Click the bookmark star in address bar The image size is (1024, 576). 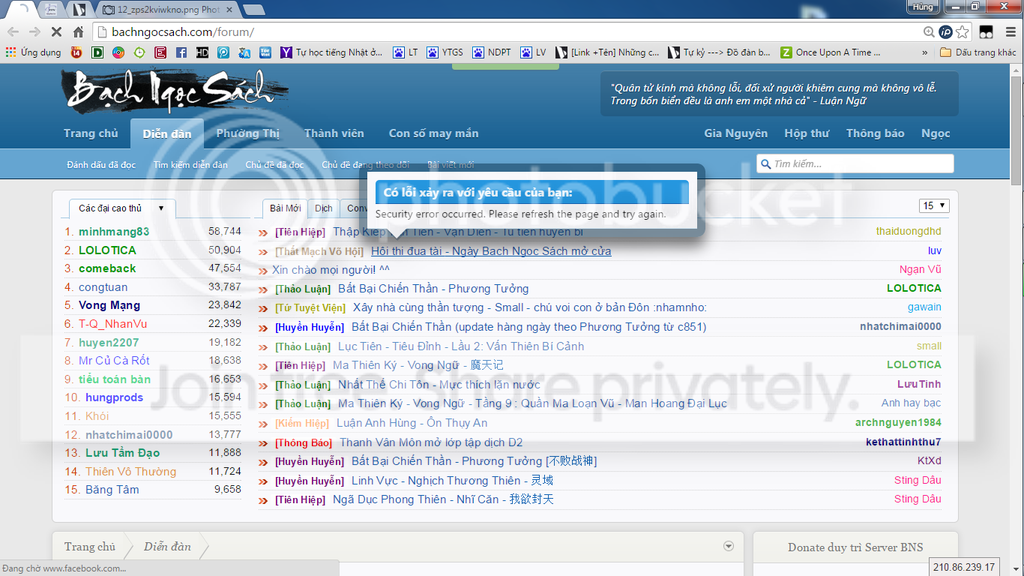[962, 32]
